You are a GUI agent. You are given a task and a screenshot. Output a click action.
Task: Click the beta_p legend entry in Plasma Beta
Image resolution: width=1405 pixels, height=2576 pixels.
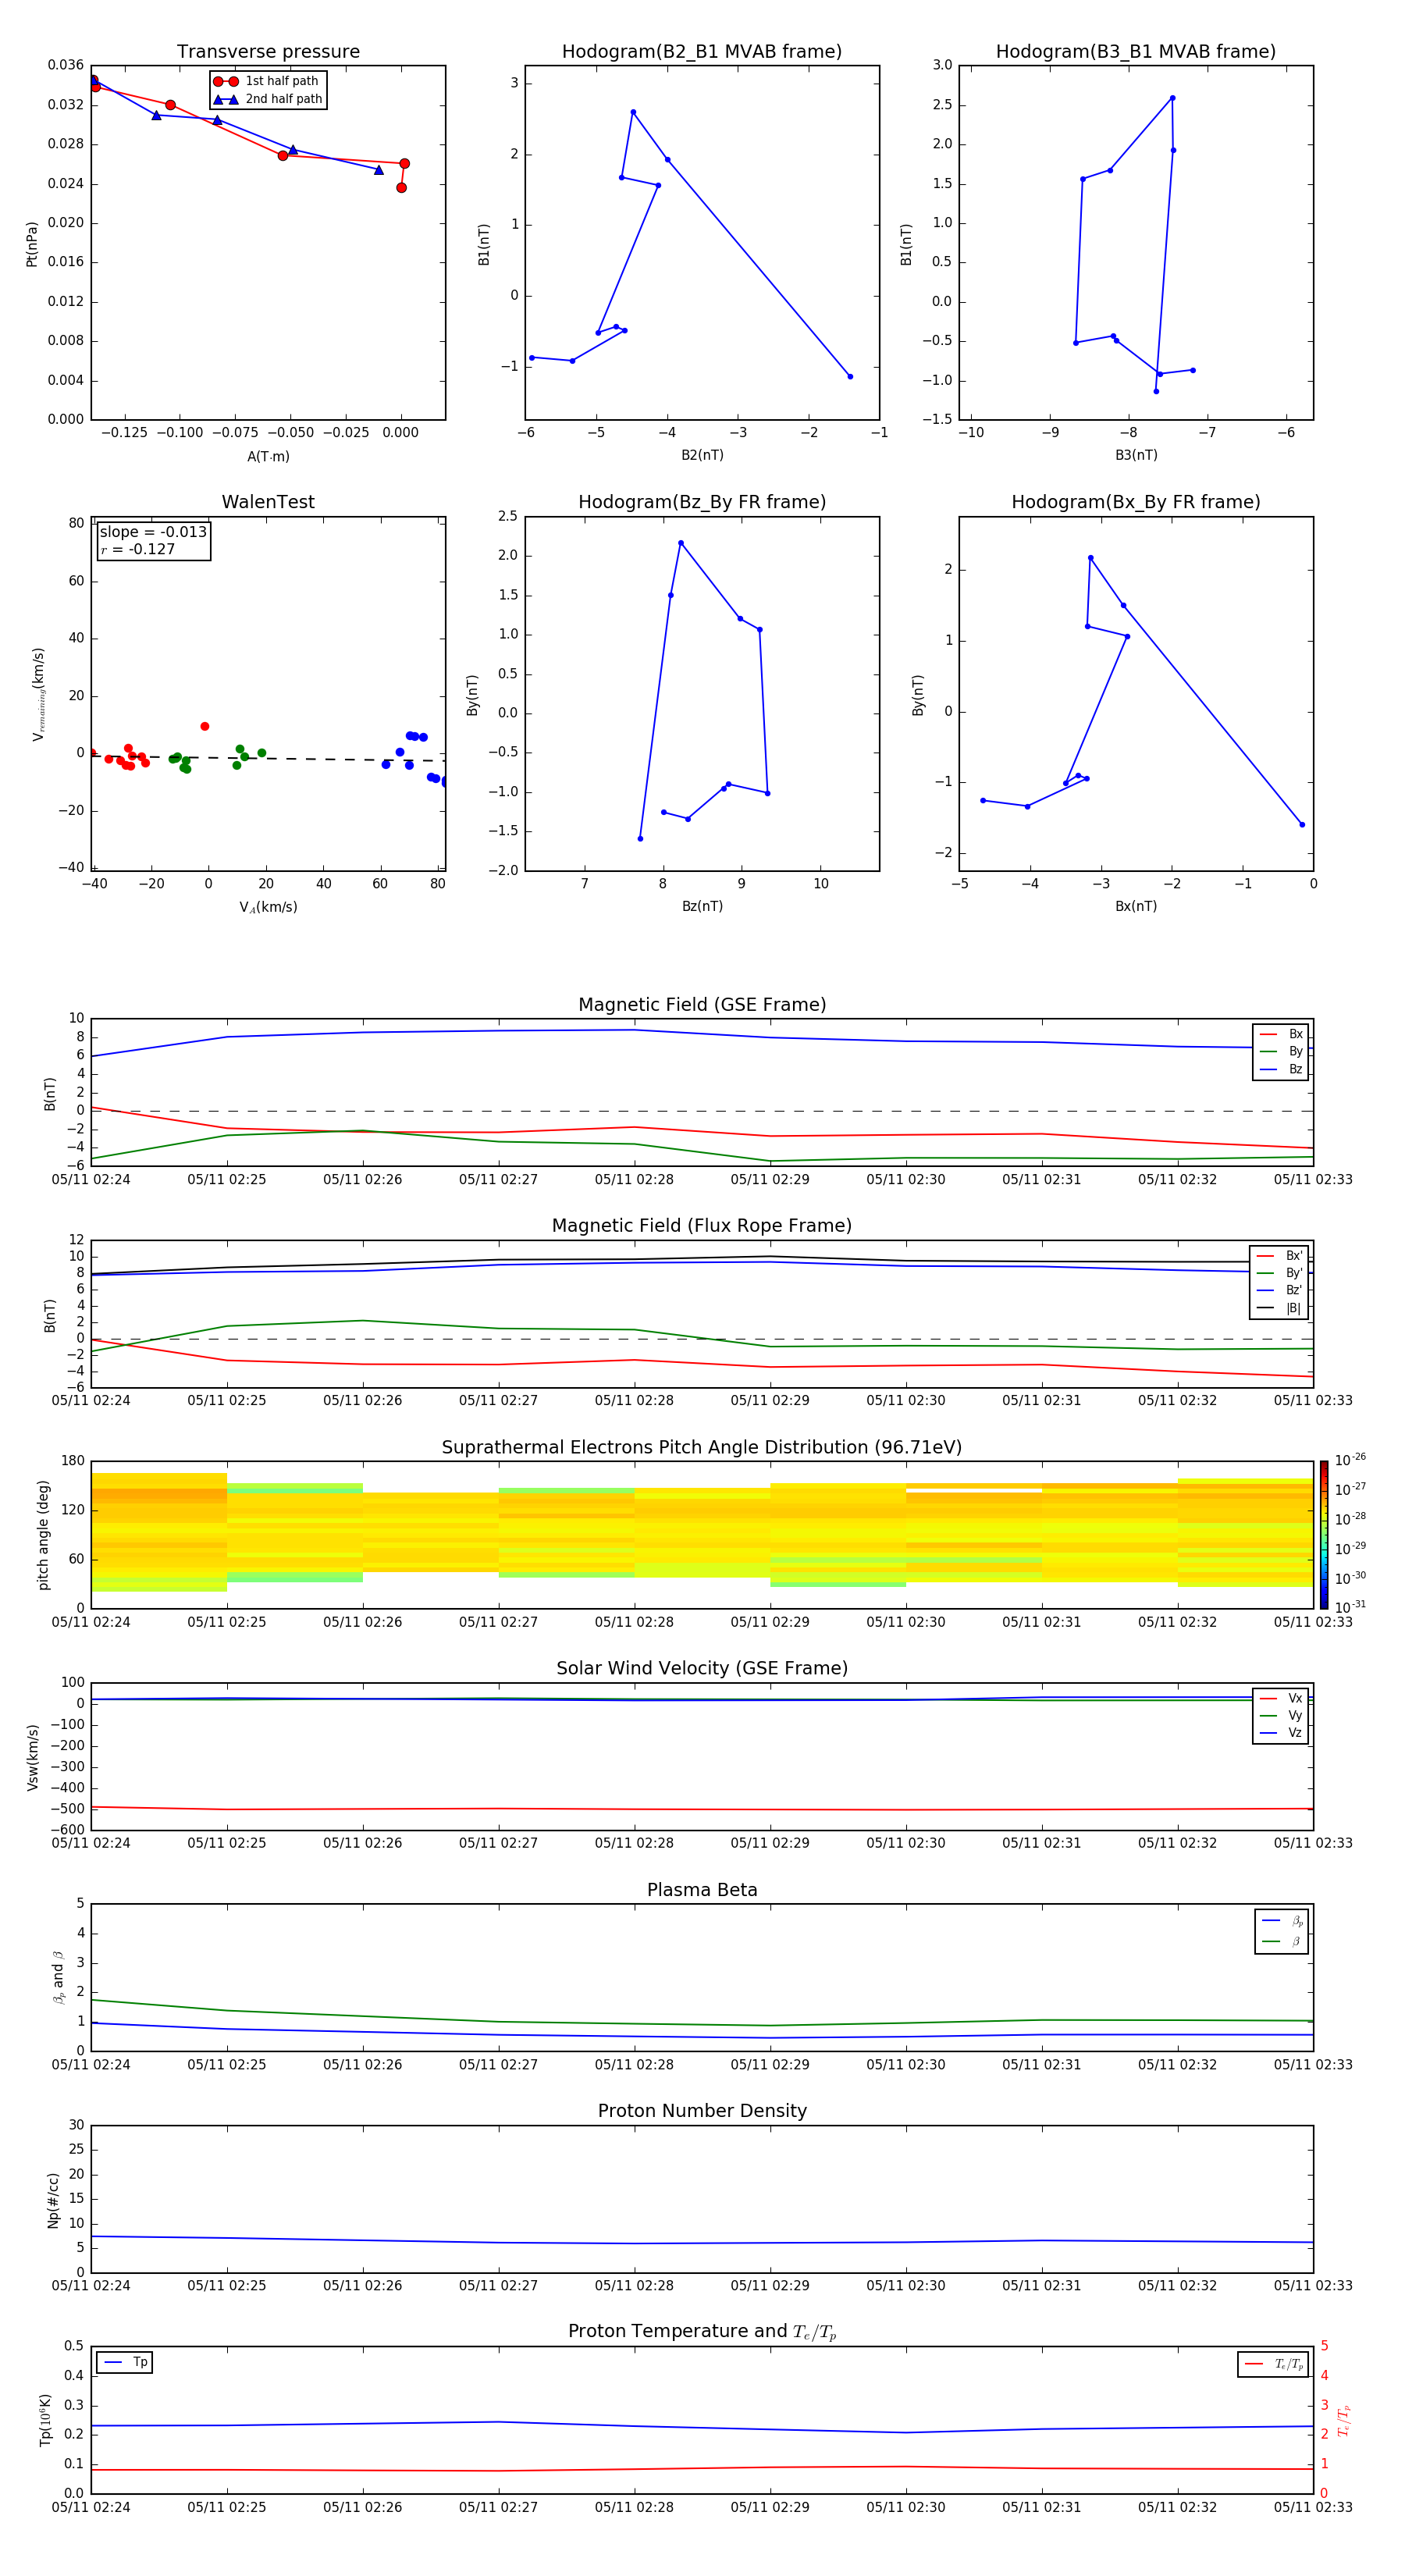pos(1282,1921)
